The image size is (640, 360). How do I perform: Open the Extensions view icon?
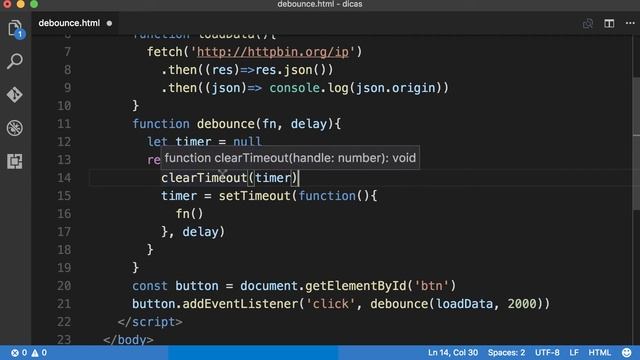pyautogui.click(x=15, y=162)
